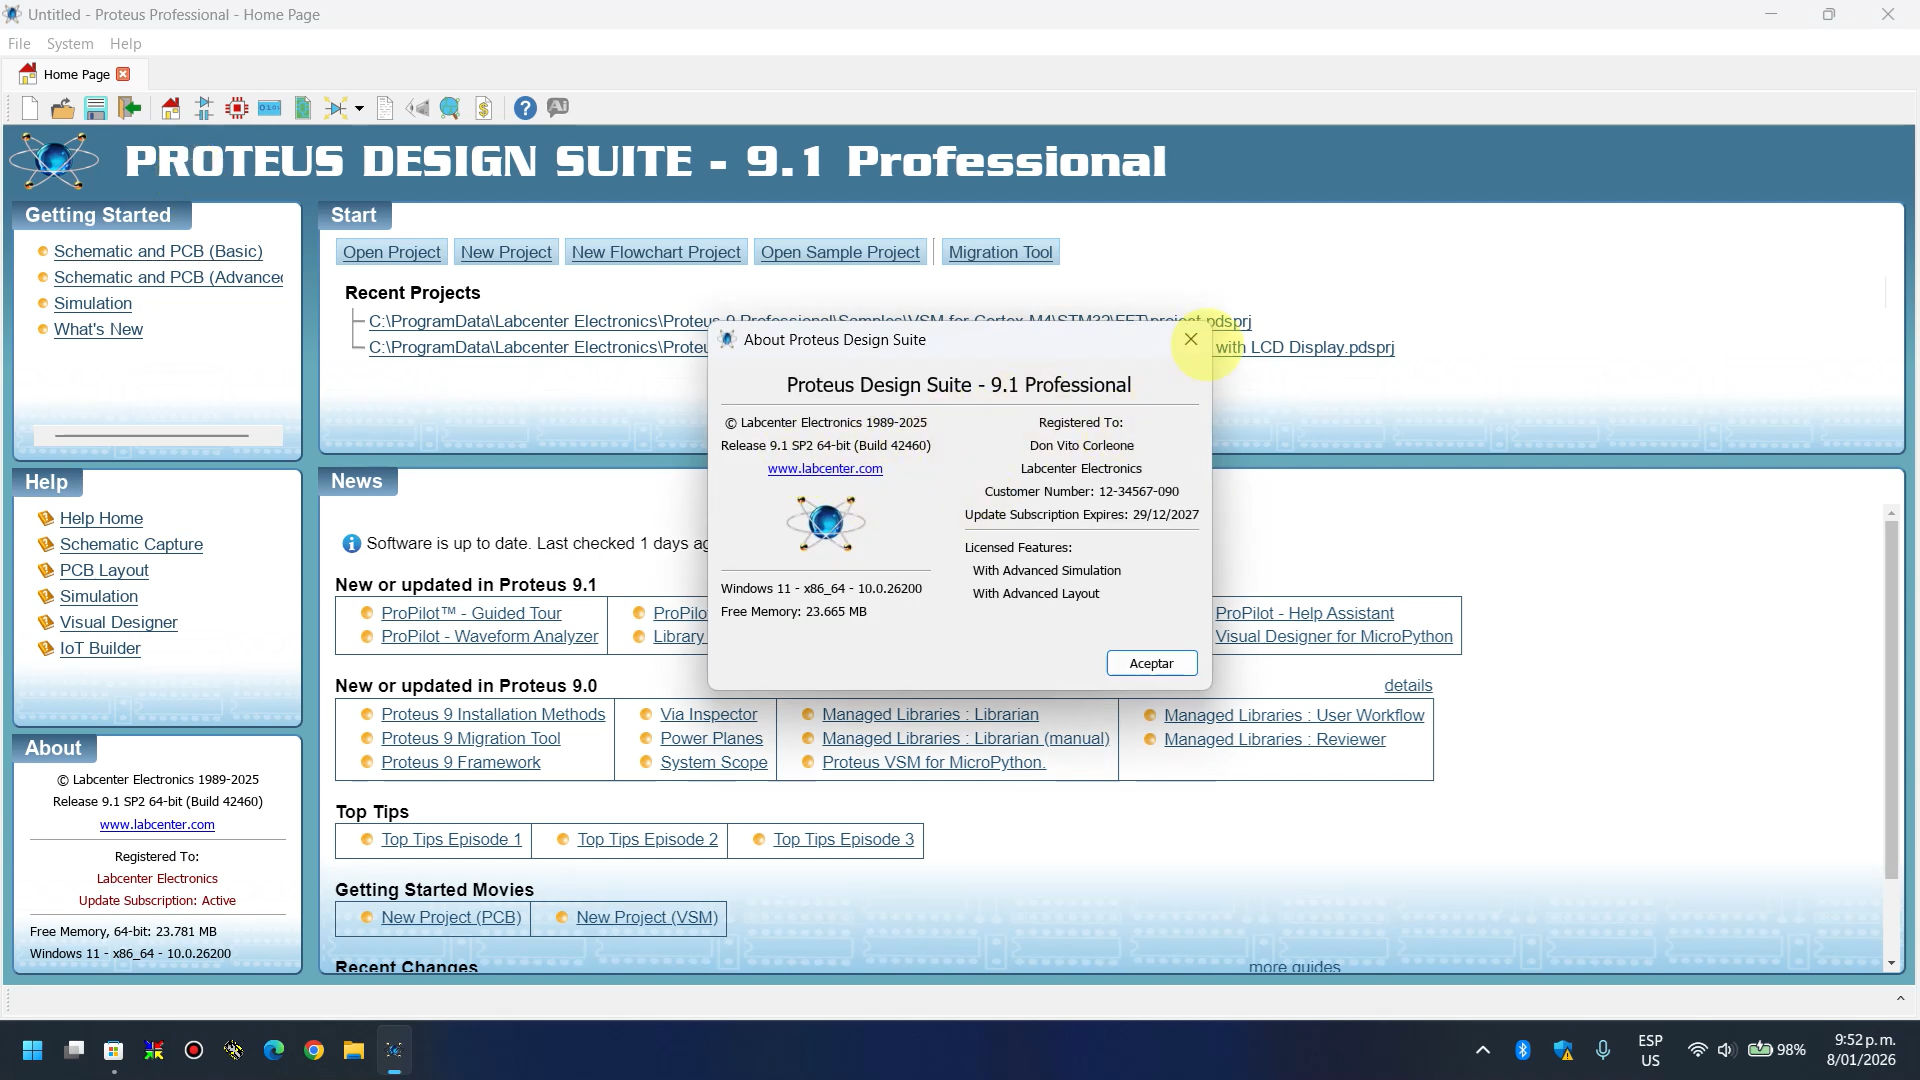The image size is (1920, 1080).
Task: Open www.labcenter.com link in About dialog
Action: (825, 468)
